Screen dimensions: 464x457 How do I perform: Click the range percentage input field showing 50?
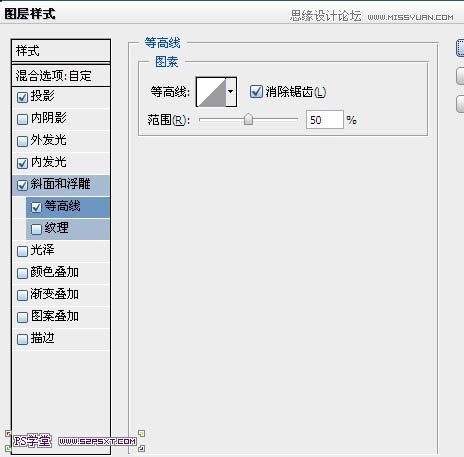tap(325, 120)
